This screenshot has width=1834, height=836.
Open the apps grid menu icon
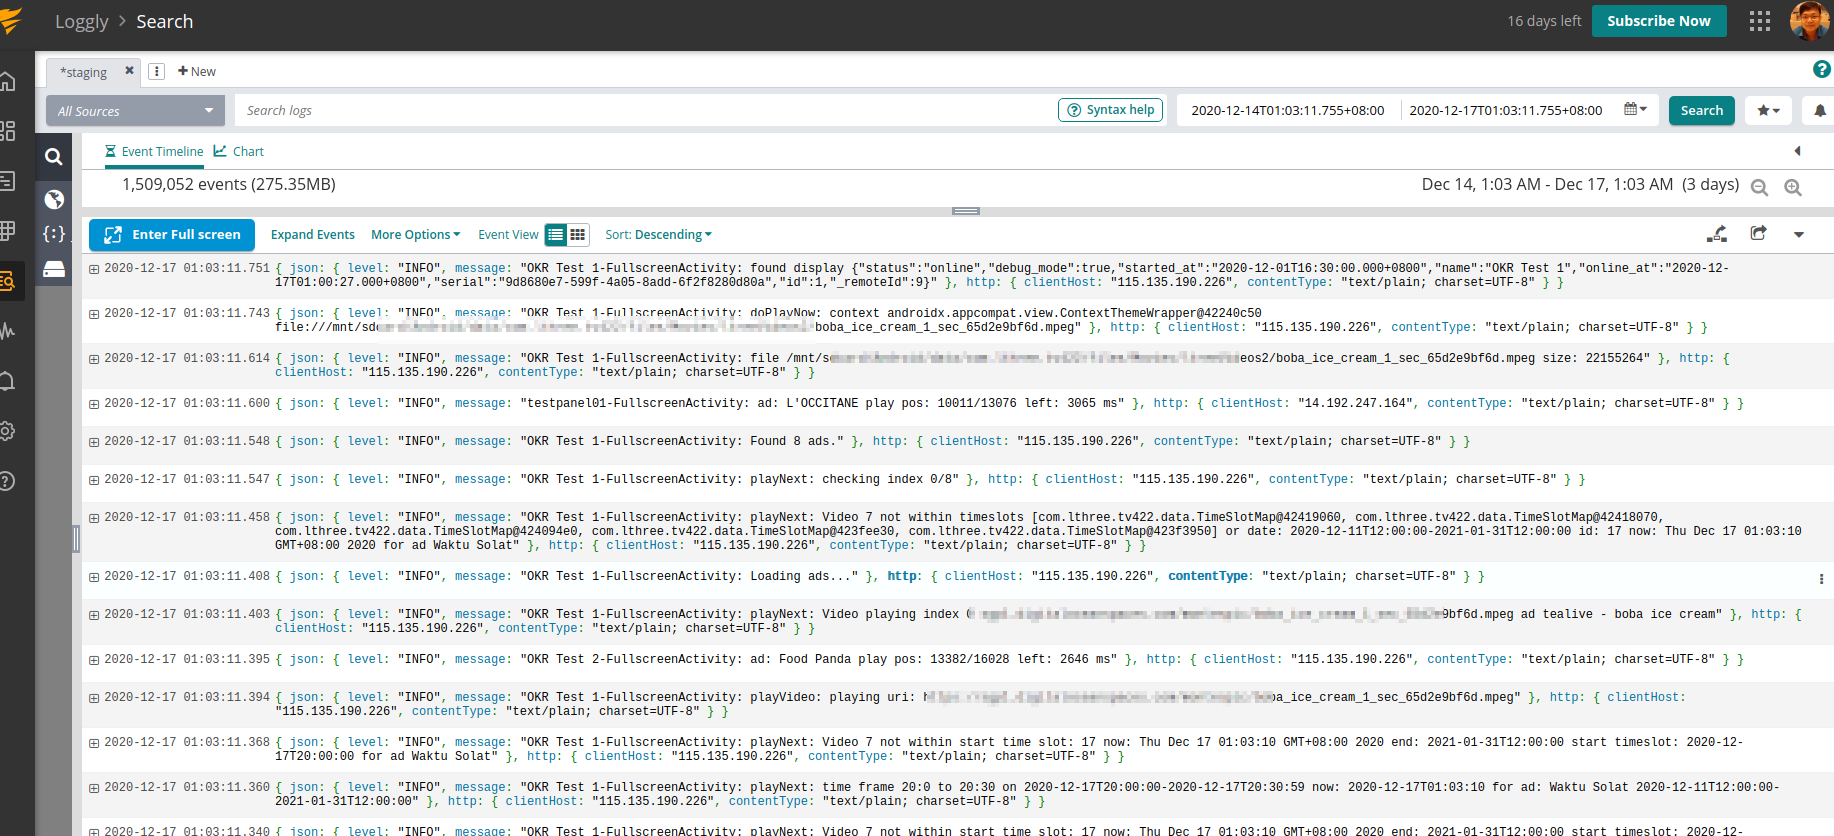[1760, 21]
